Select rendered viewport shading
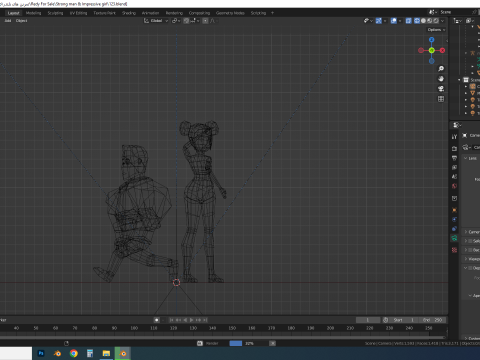This screenshot has width=480, height=360. point(436,21)
